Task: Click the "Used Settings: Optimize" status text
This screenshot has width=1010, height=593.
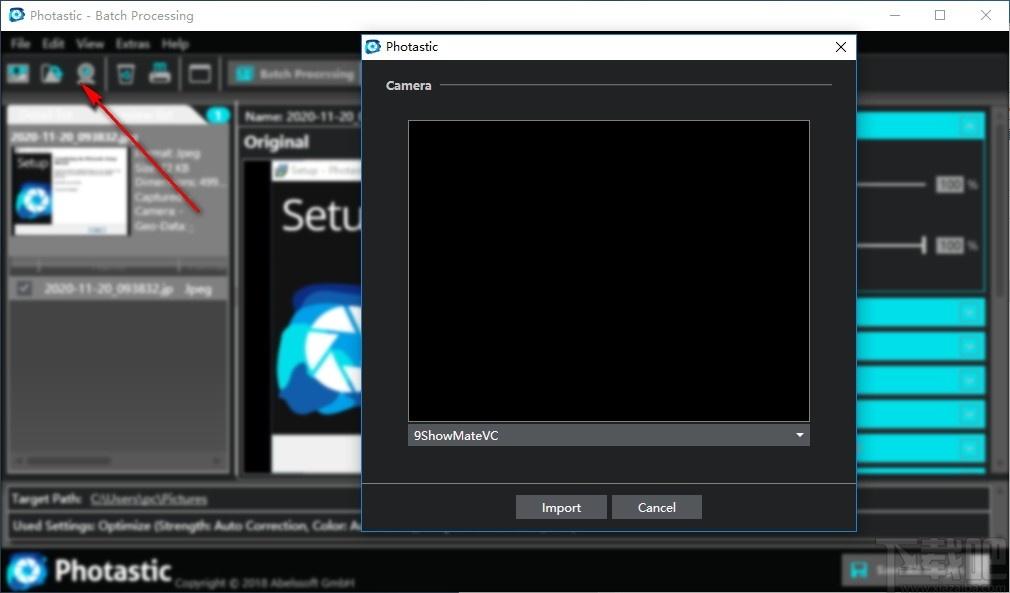Action: click(82, 526)
